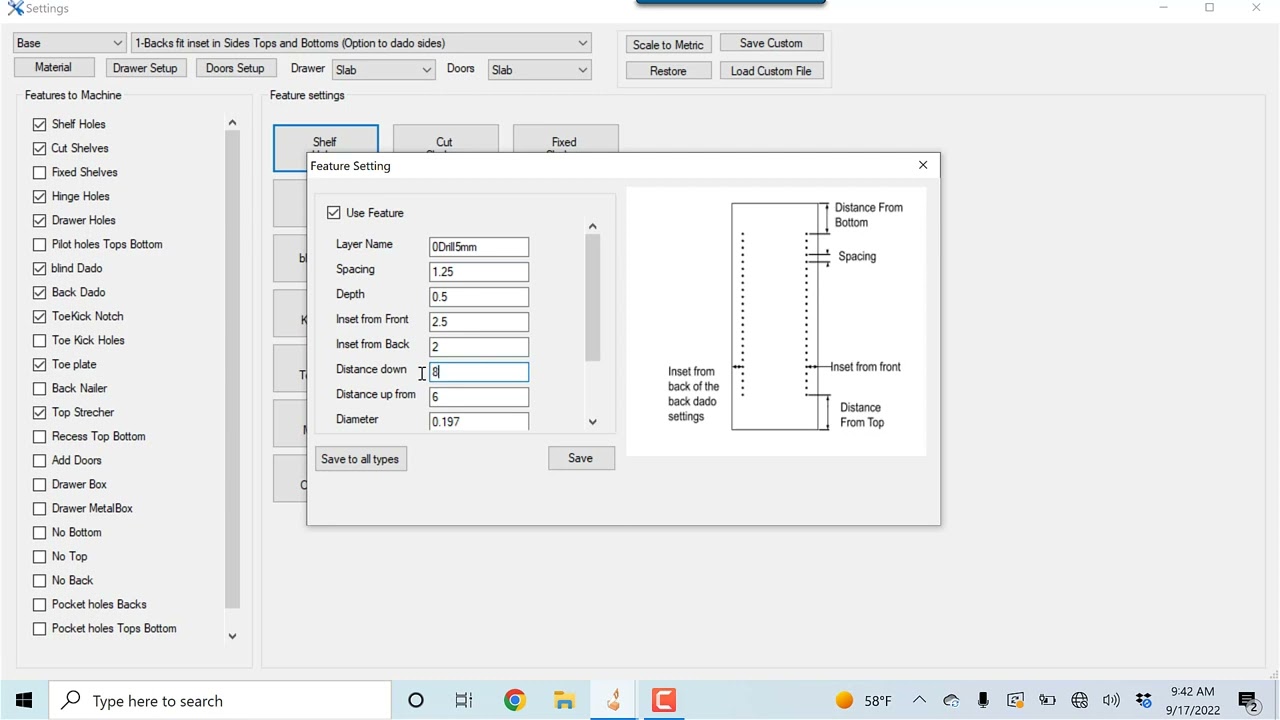Open the Doors Slab dropdown
This screenshot has width=1280, height=720.
pos(539,70)
